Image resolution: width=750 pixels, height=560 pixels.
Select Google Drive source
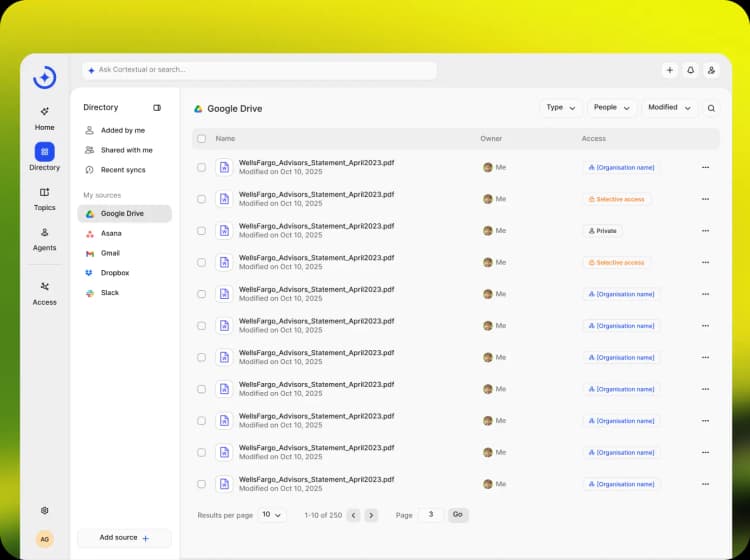124,214
